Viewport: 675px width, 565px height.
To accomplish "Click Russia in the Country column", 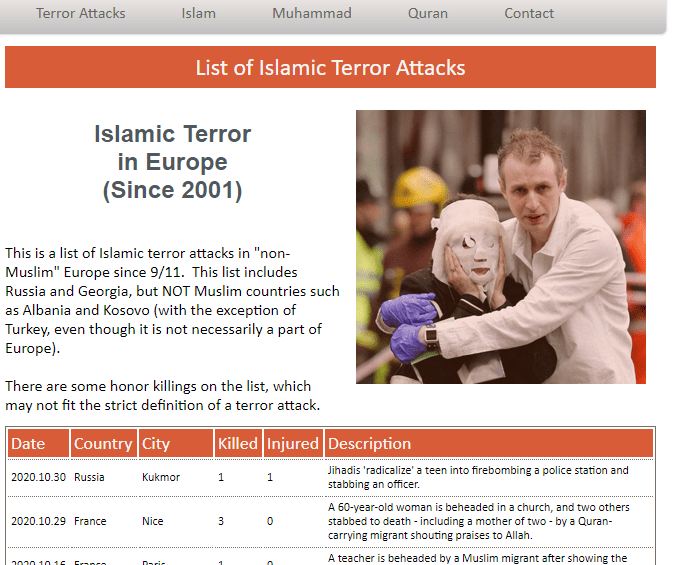I will (89, 477).
